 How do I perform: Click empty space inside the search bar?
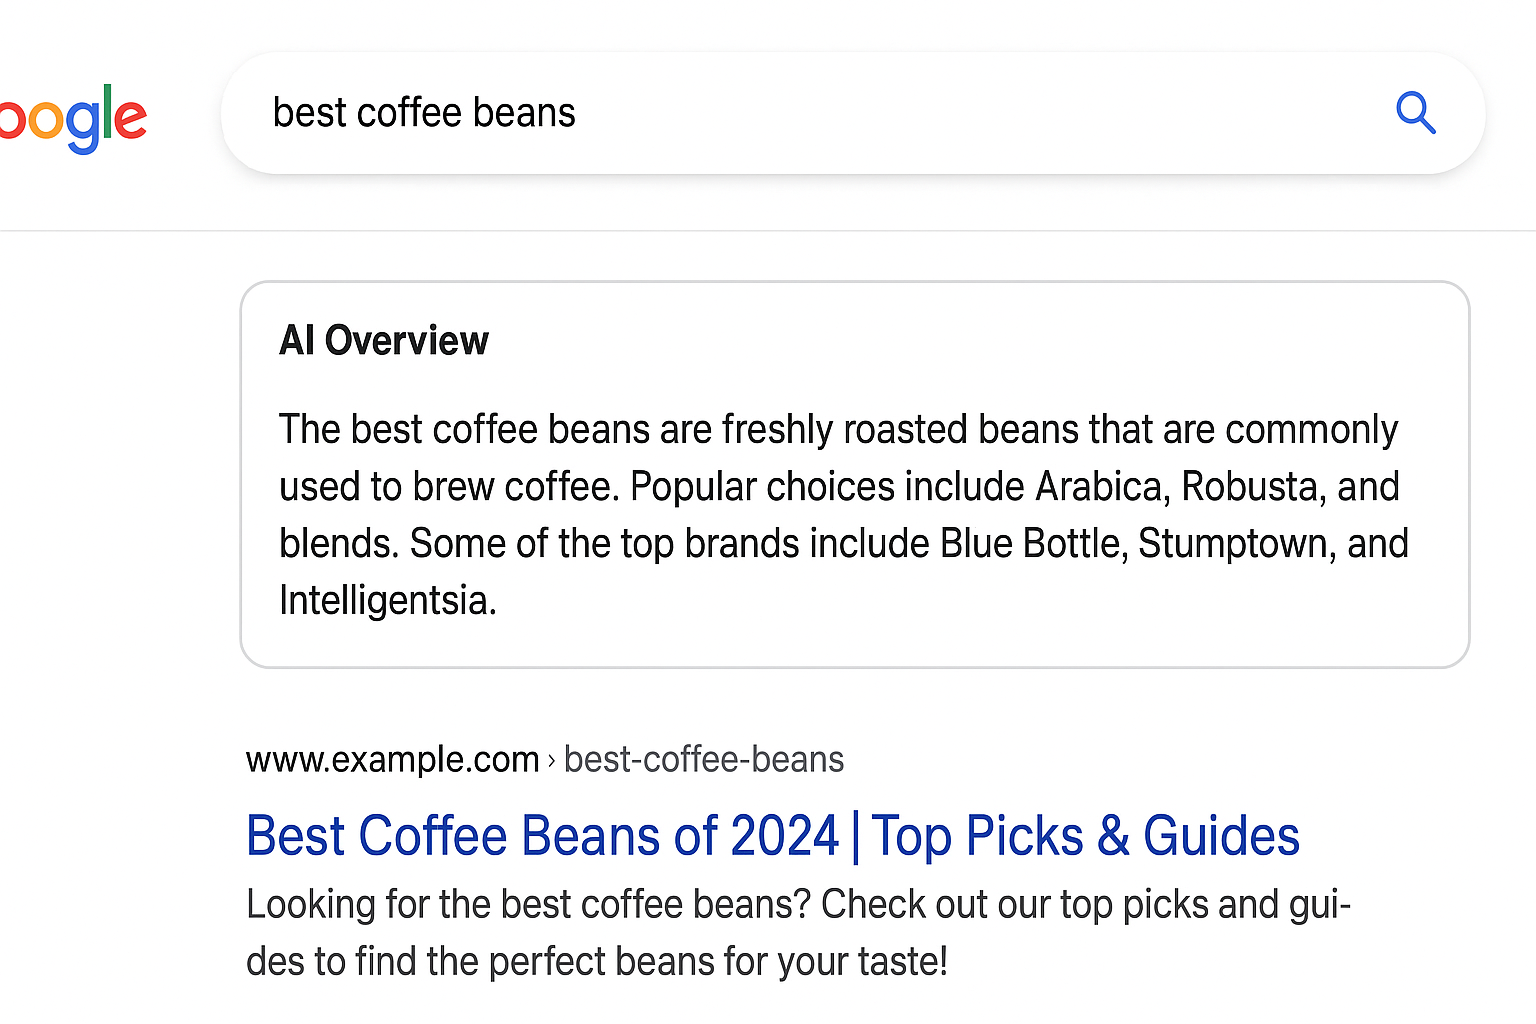click(950, 113)
